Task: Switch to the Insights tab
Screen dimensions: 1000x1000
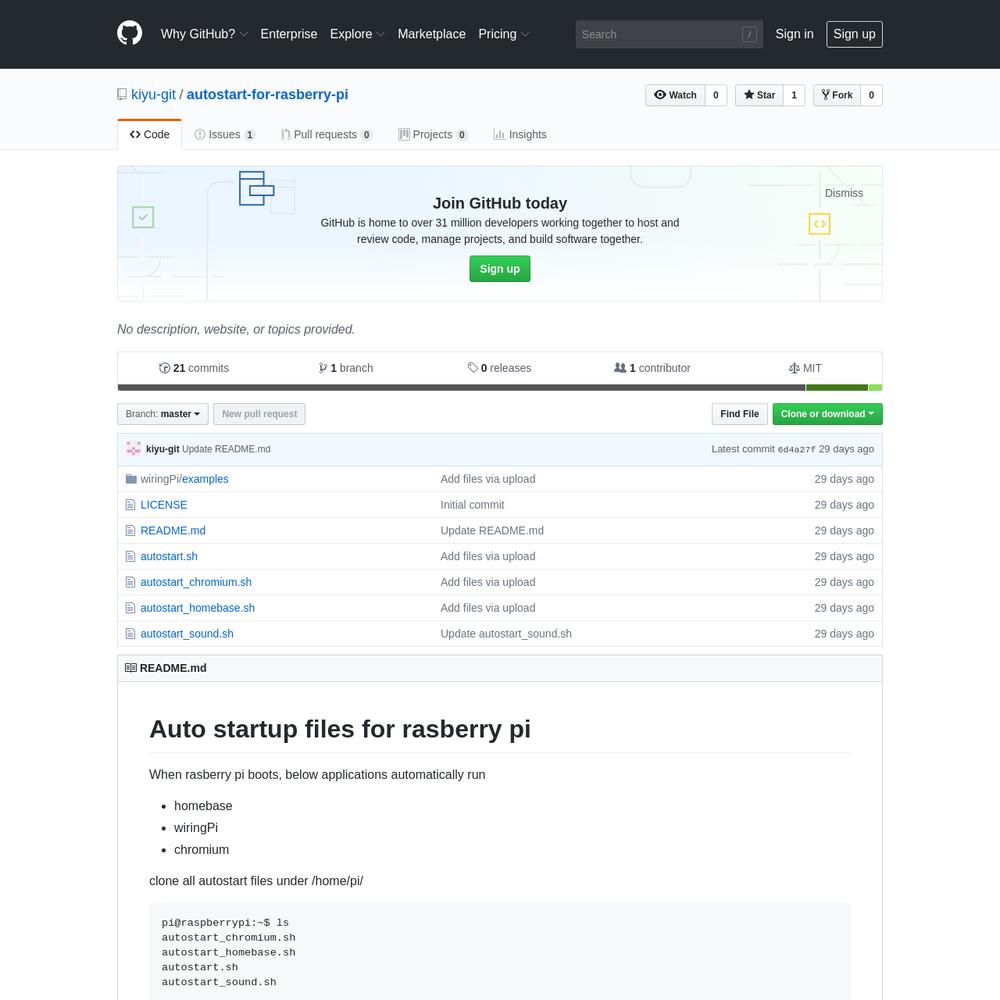Action: (x=520, y=135)
